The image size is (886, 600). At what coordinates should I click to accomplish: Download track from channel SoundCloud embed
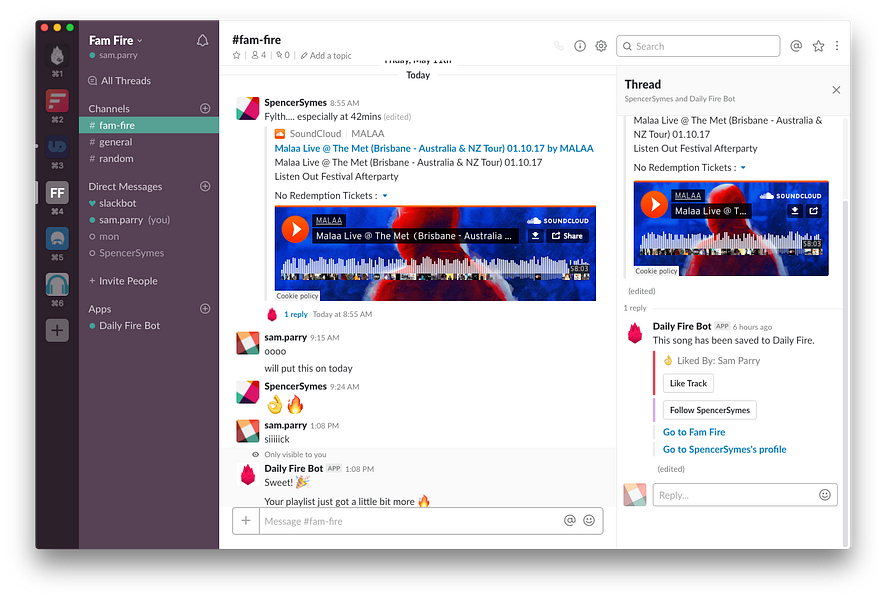(x=535, y=236)
